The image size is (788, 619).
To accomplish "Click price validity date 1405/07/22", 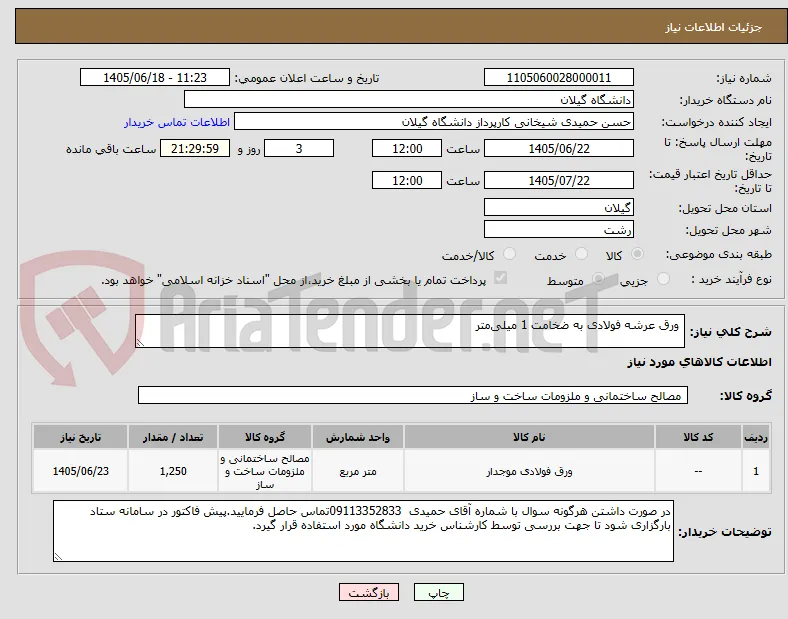I will [559, 180].
